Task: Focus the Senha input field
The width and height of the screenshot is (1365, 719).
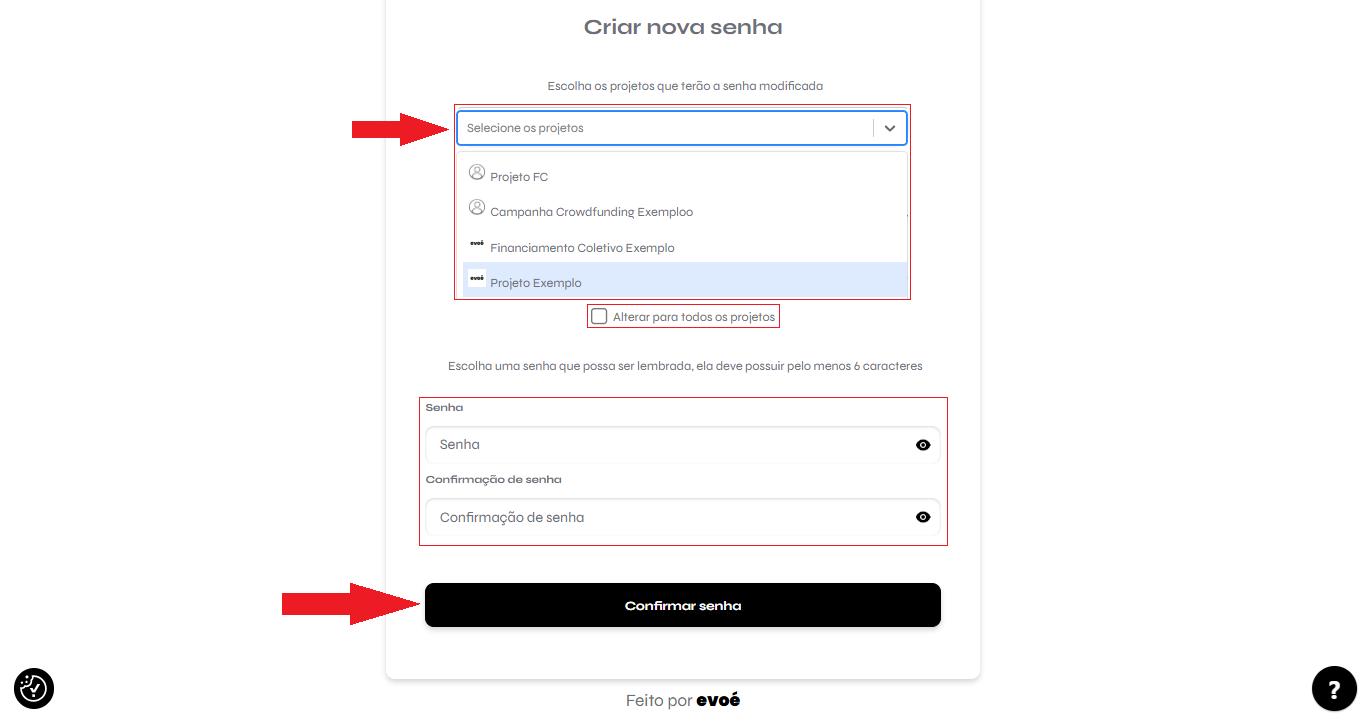Action: pyautogui.click(x=683, y=445)
